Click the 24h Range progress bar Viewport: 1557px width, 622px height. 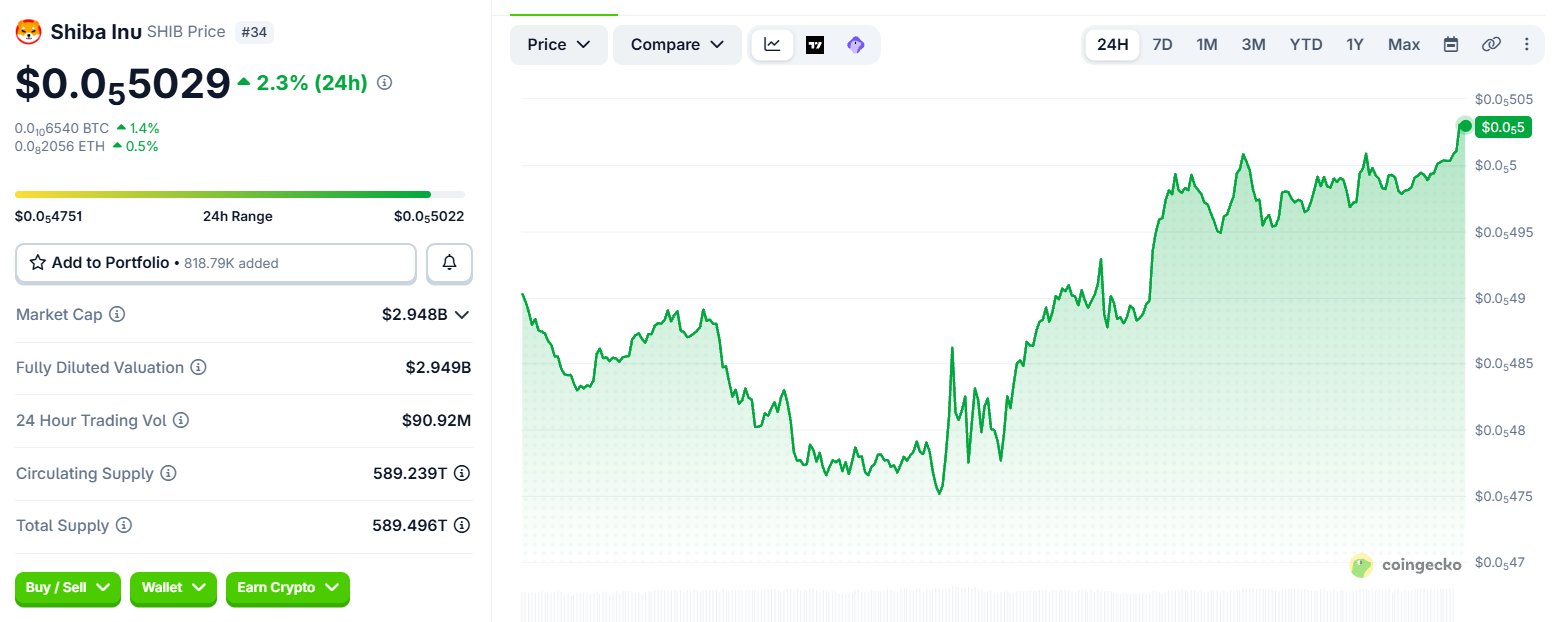point(240,194)
